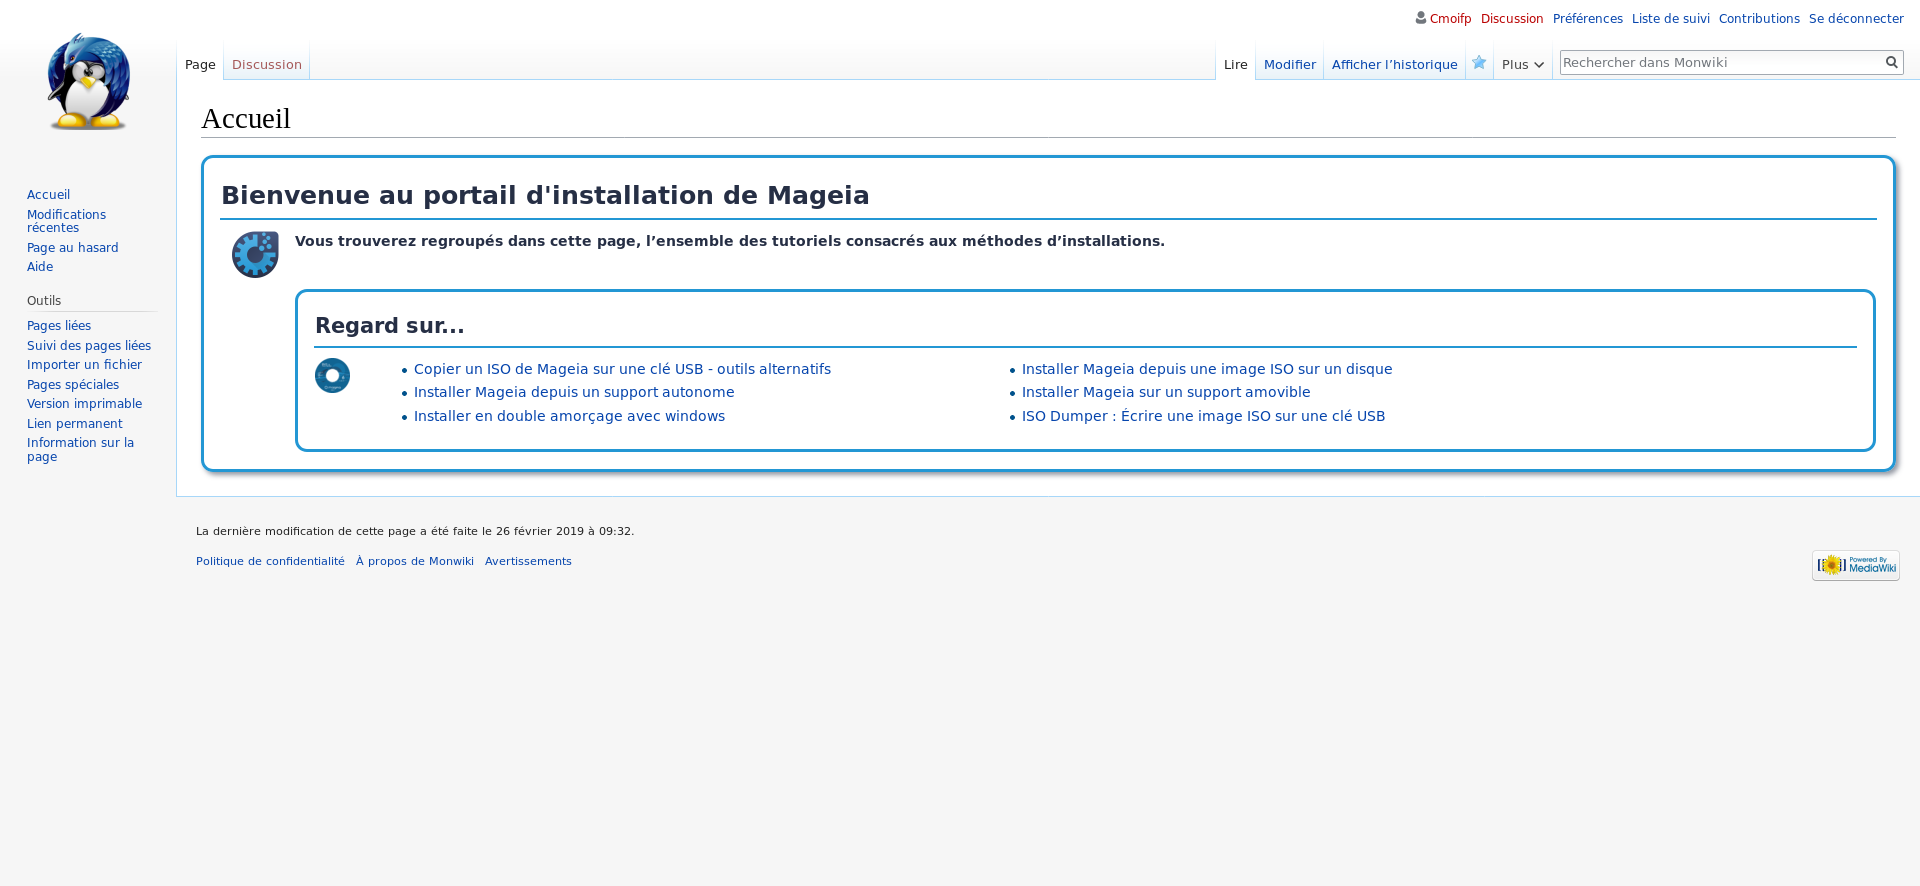
Task: Open Afficher l'historique tab
Action: point(1394,64)
